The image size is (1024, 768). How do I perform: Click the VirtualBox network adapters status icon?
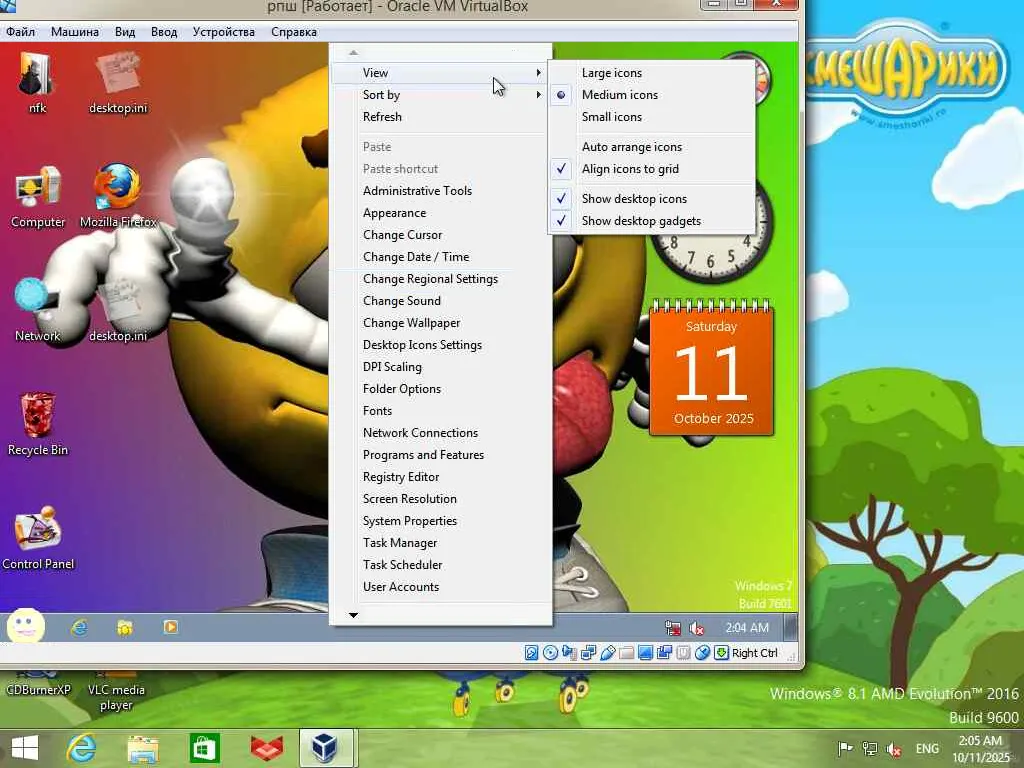pos(588,652)
